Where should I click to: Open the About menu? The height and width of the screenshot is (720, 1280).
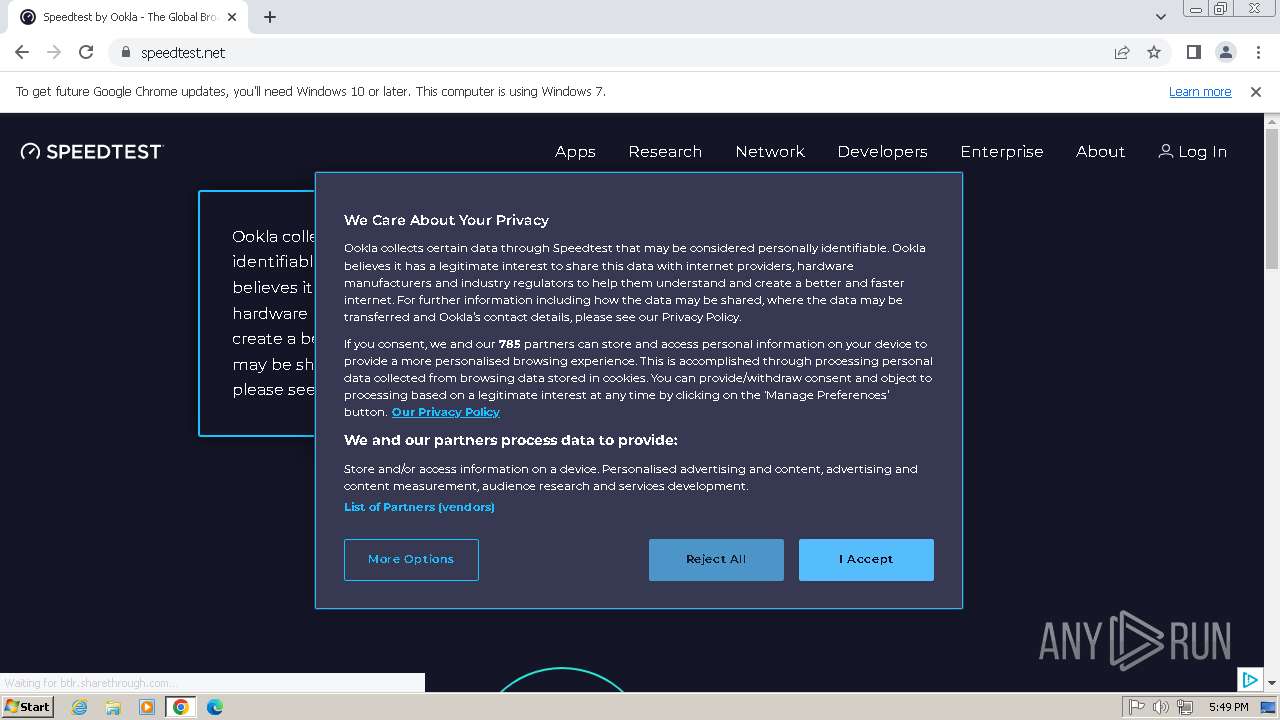(x=1100, y=152)
